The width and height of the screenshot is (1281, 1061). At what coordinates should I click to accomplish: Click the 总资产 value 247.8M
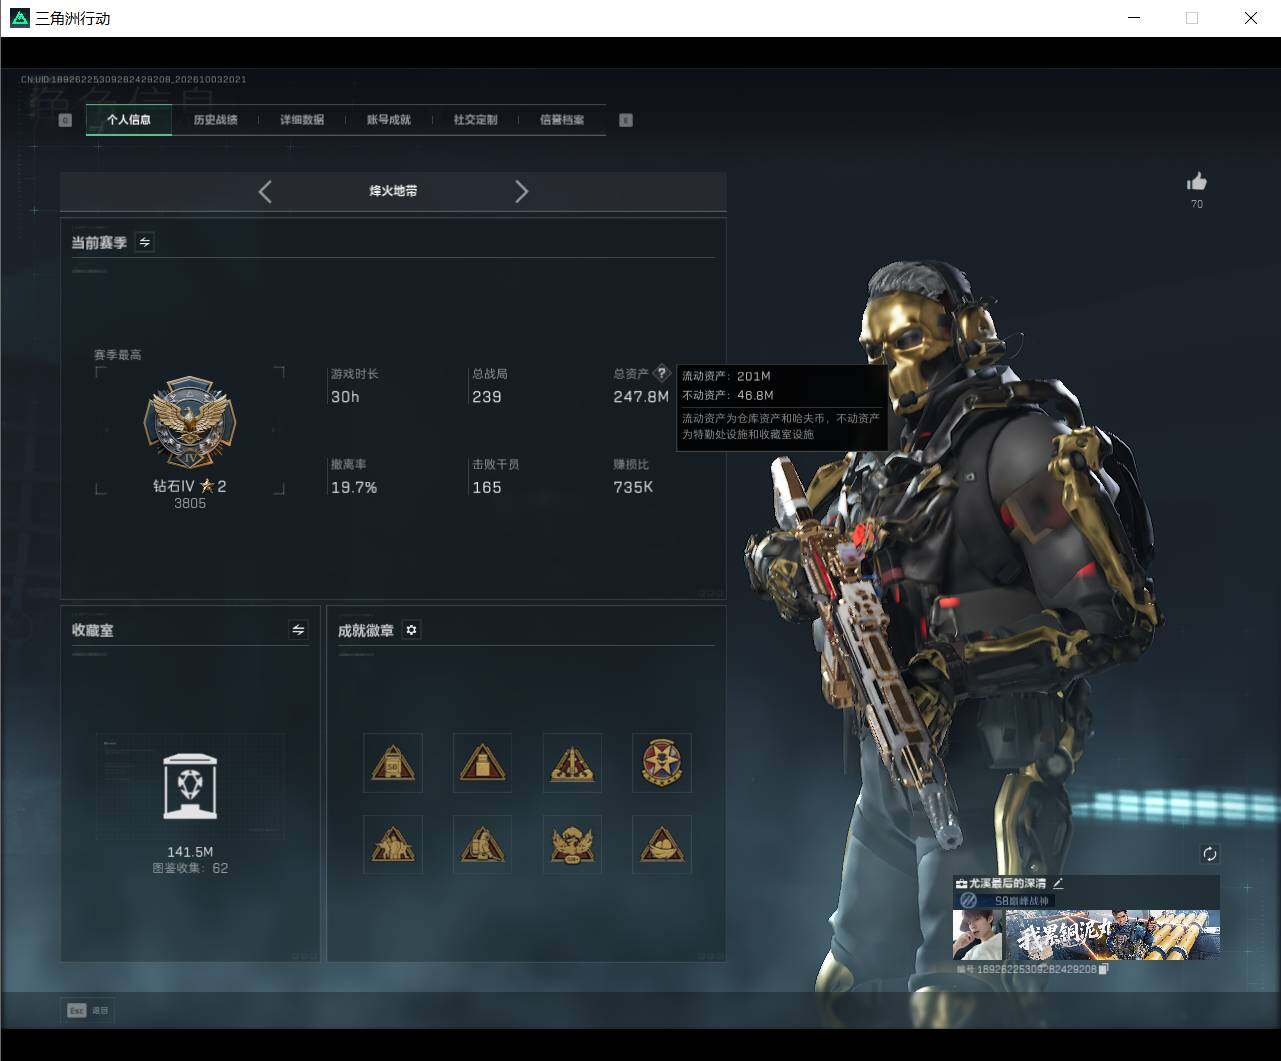pyautogui.click(x=641, y=397)
